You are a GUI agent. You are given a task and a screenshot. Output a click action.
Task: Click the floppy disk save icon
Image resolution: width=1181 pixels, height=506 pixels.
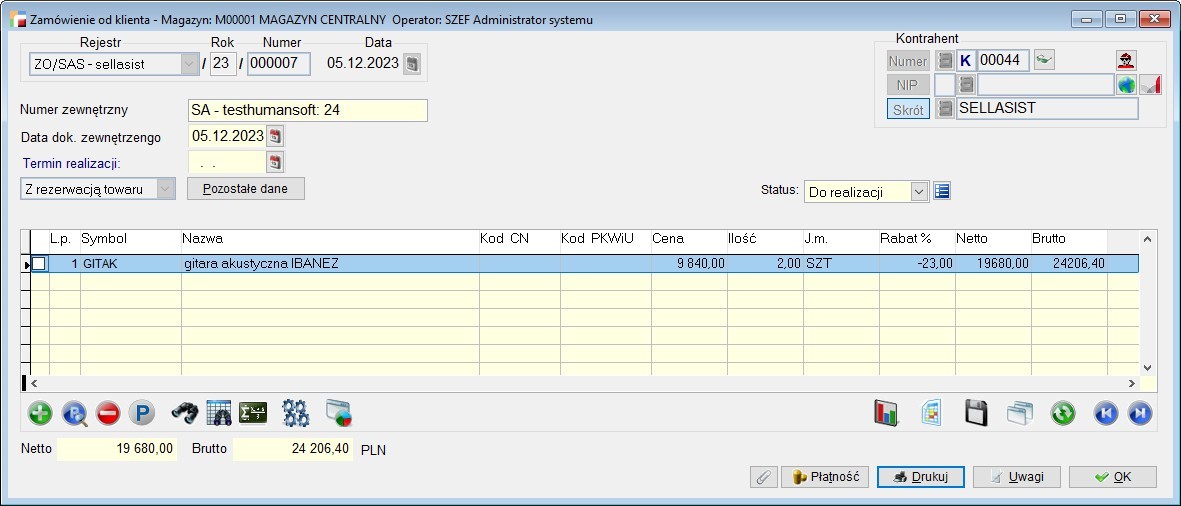pos(976,413)
